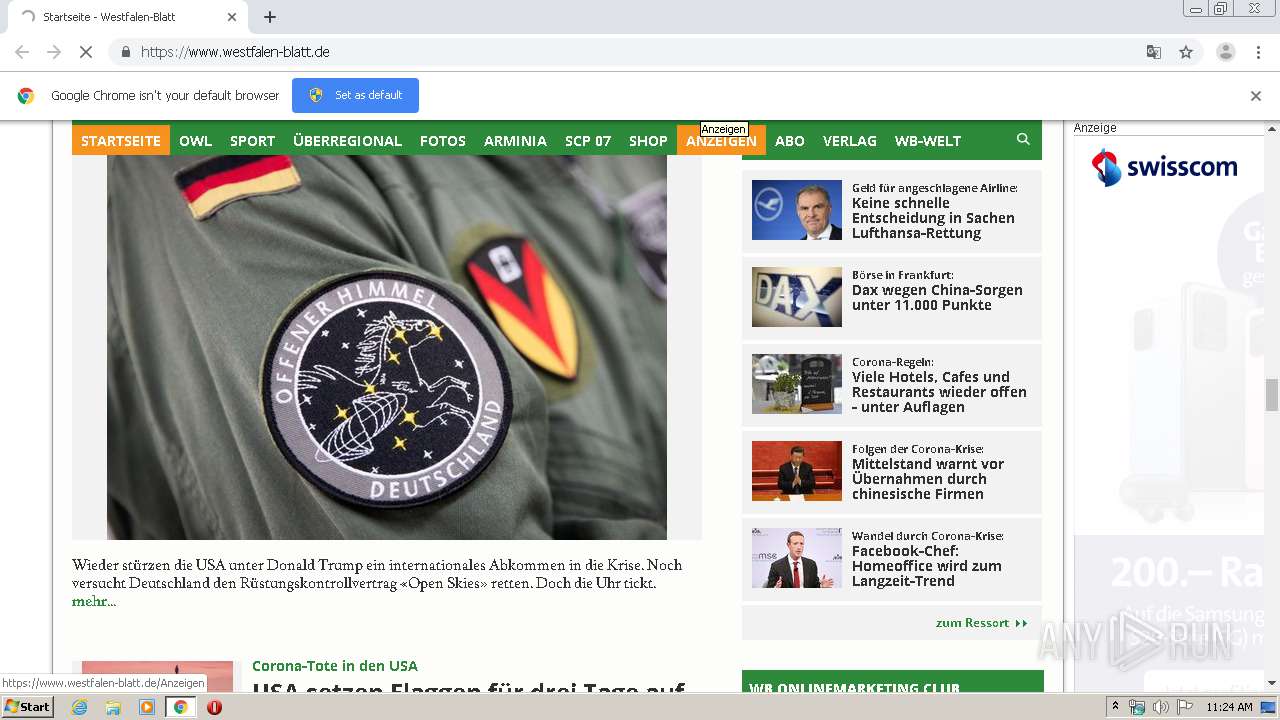The image size is (1280, 720).
Task: Open the Action Center flag icon
Action: [1184, 707]
